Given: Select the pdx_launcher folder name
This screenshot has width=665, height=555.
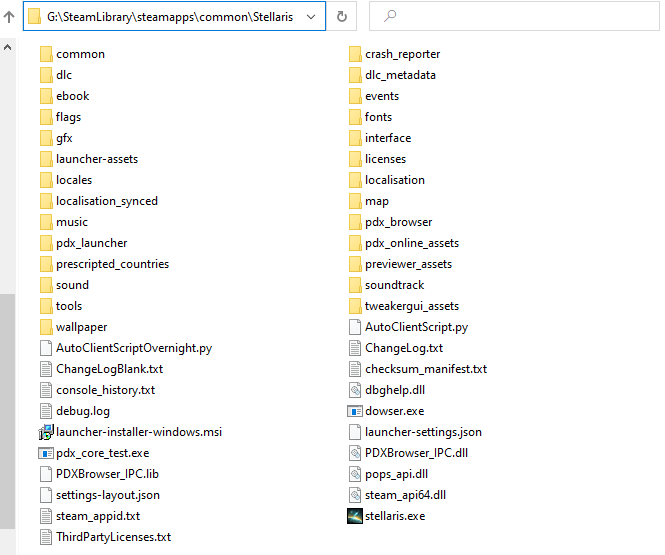Looking at the screenshot, I should click(x=92, y=243).
